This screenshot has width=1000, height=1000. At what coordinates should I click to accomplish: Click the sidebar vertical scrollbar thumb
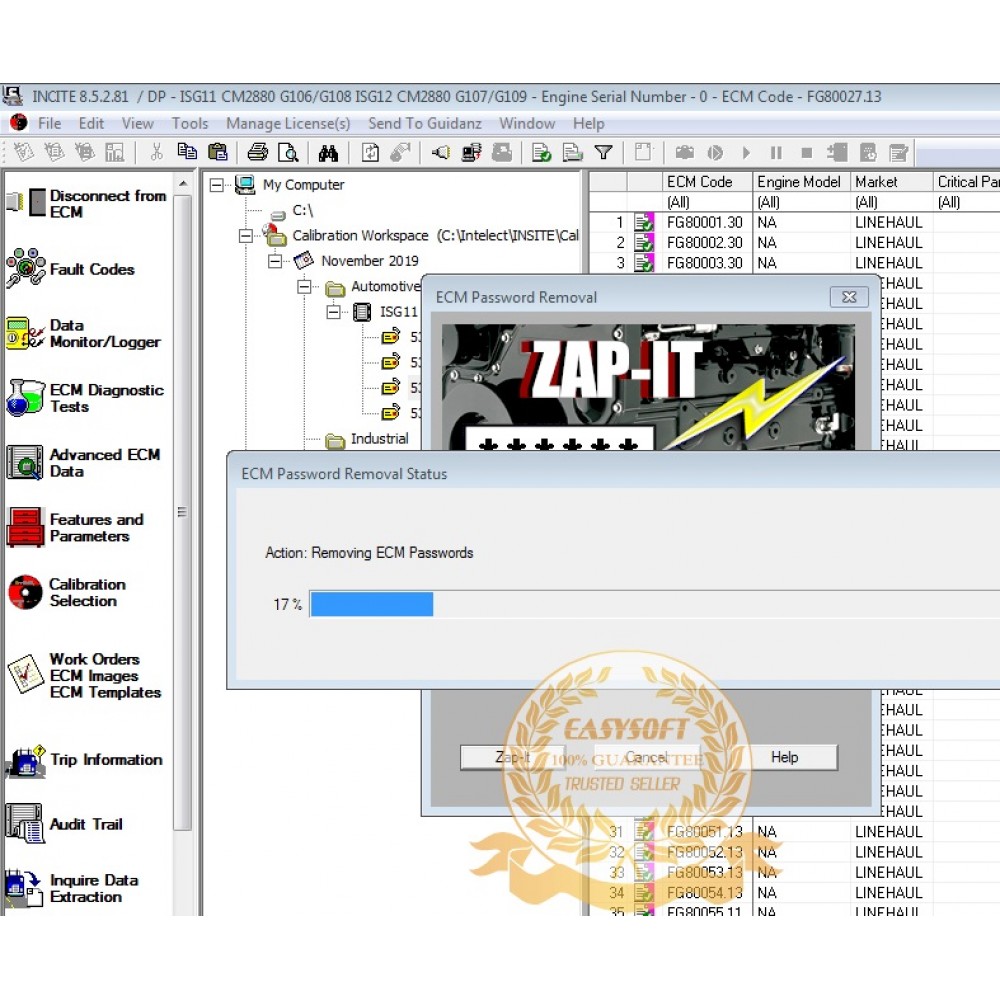point(183,513)
